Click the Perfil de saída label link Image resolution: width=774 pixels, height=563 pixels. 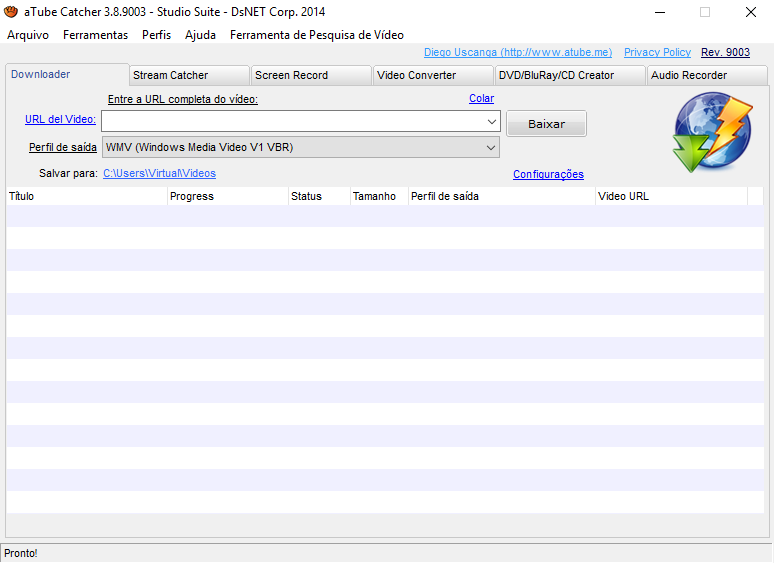[x=63, y=148]
